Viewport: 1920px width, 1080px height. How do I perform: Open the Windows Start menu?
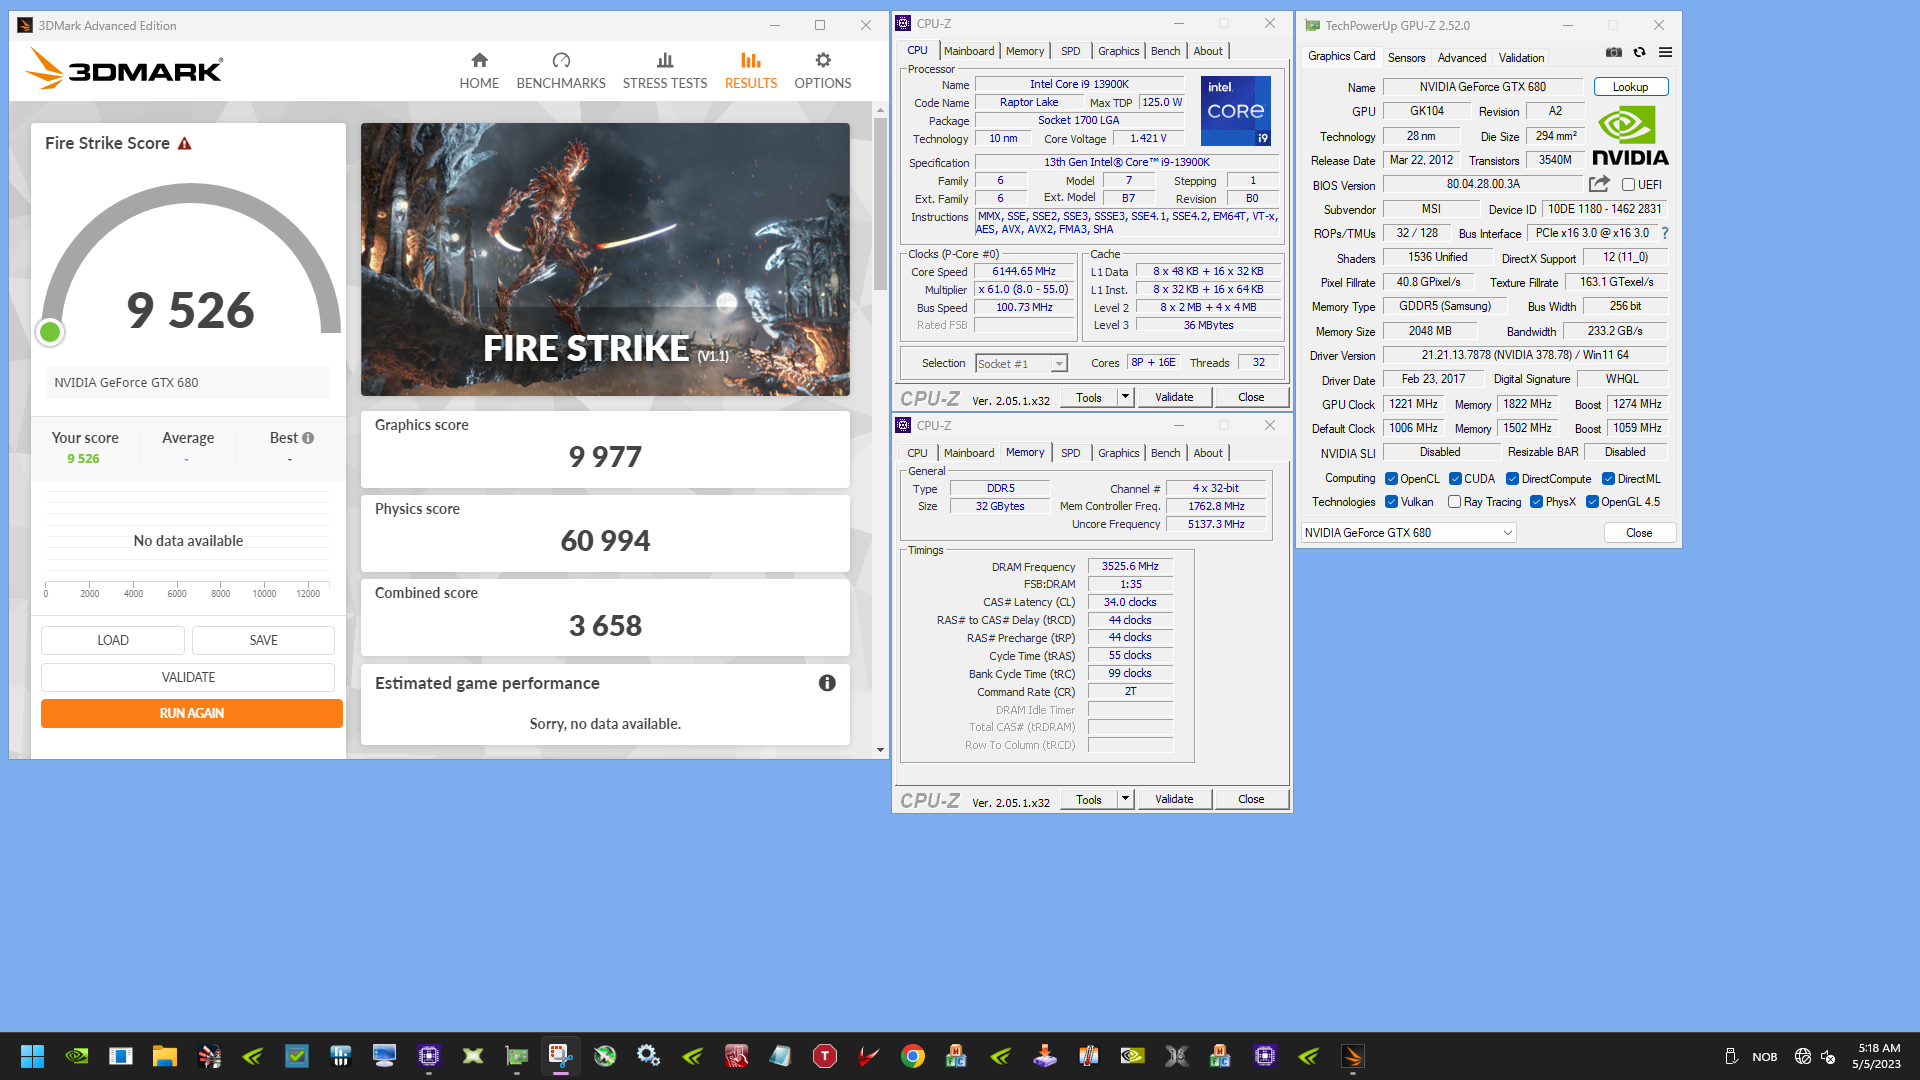point(32,1056)
